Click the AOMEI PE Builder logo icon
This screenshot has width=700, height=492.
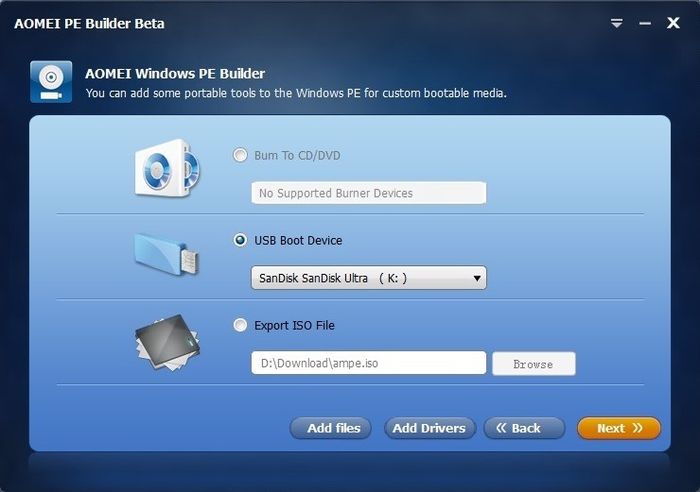point(50,82)
